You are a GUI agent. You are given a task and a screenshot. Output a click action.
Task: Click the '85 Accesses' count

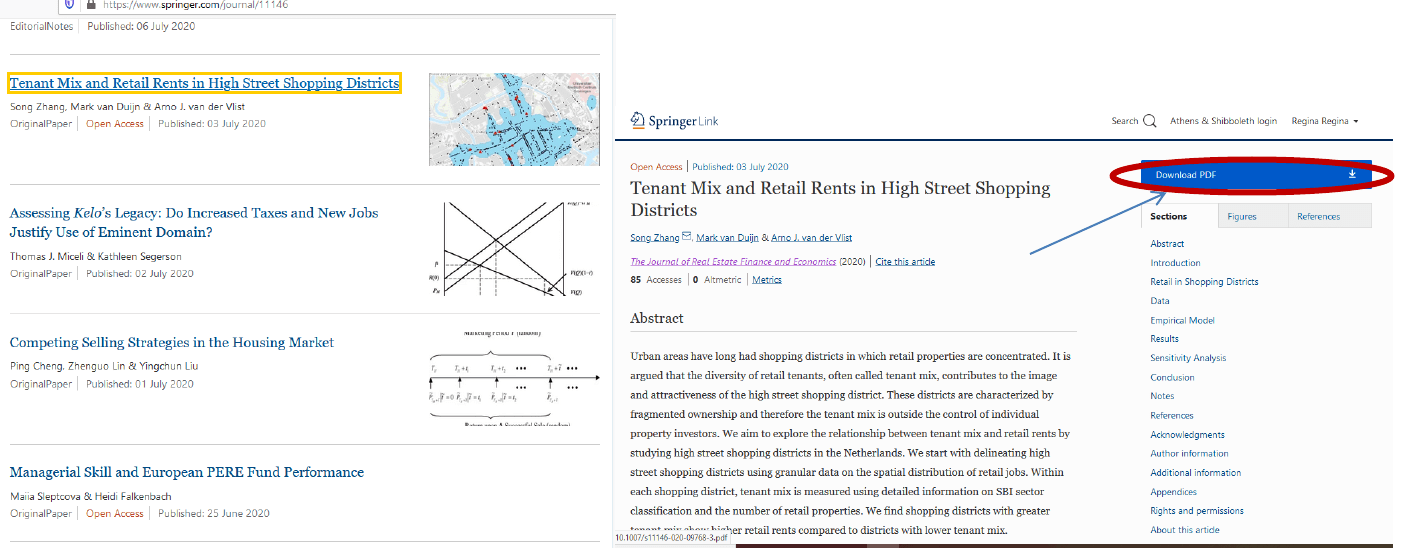coord(656,280)
